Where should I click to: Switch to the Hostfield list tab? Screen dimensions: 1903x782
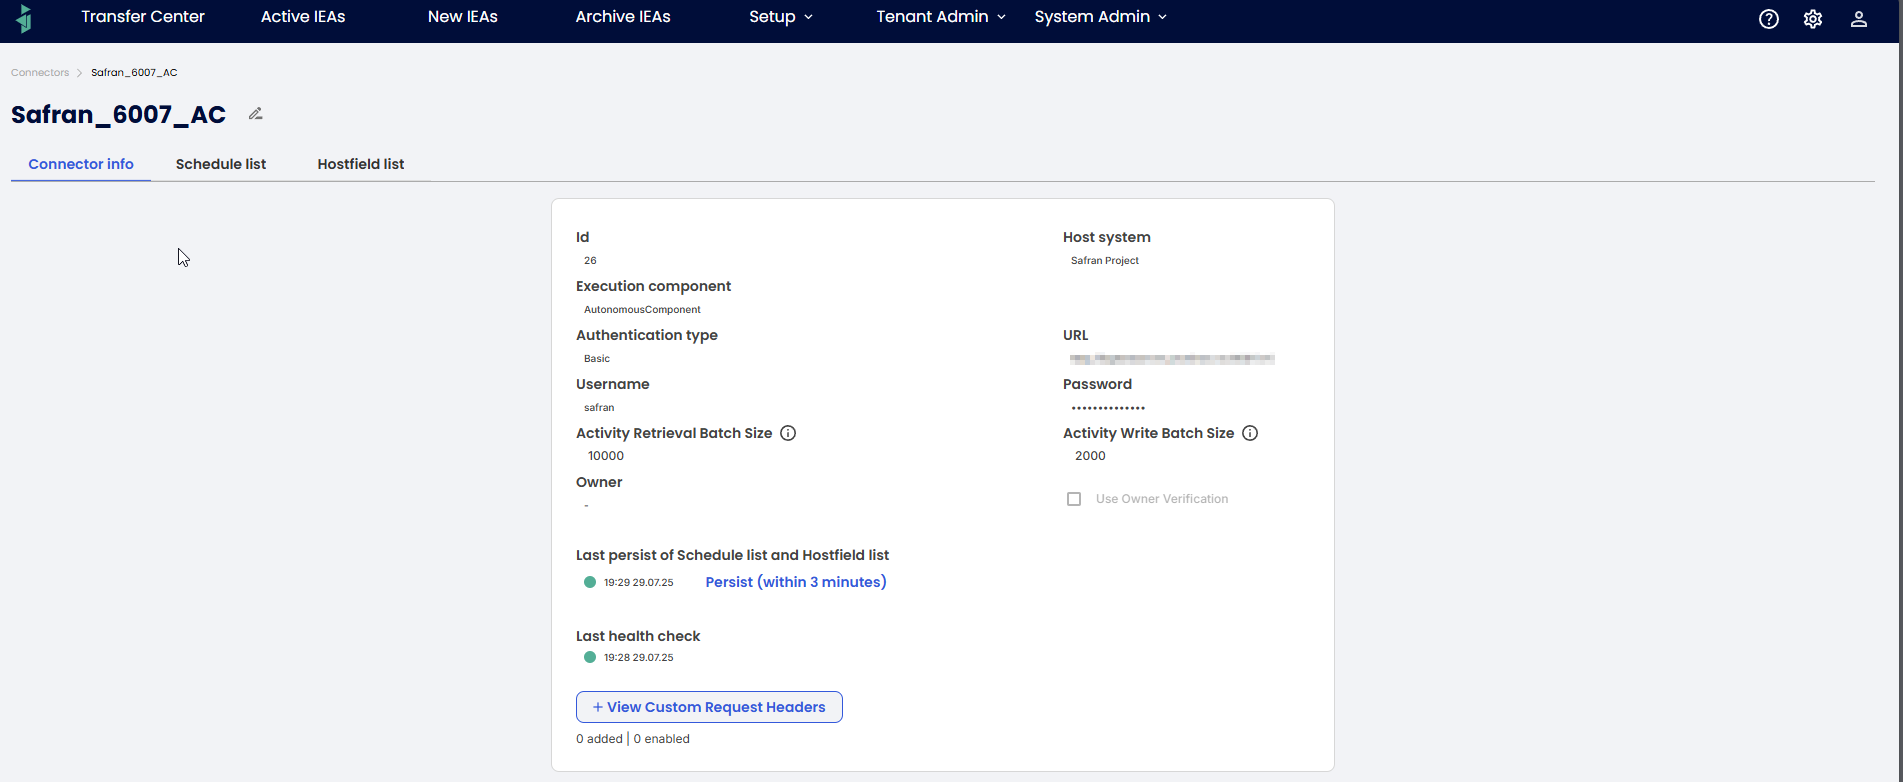point(361,164)
